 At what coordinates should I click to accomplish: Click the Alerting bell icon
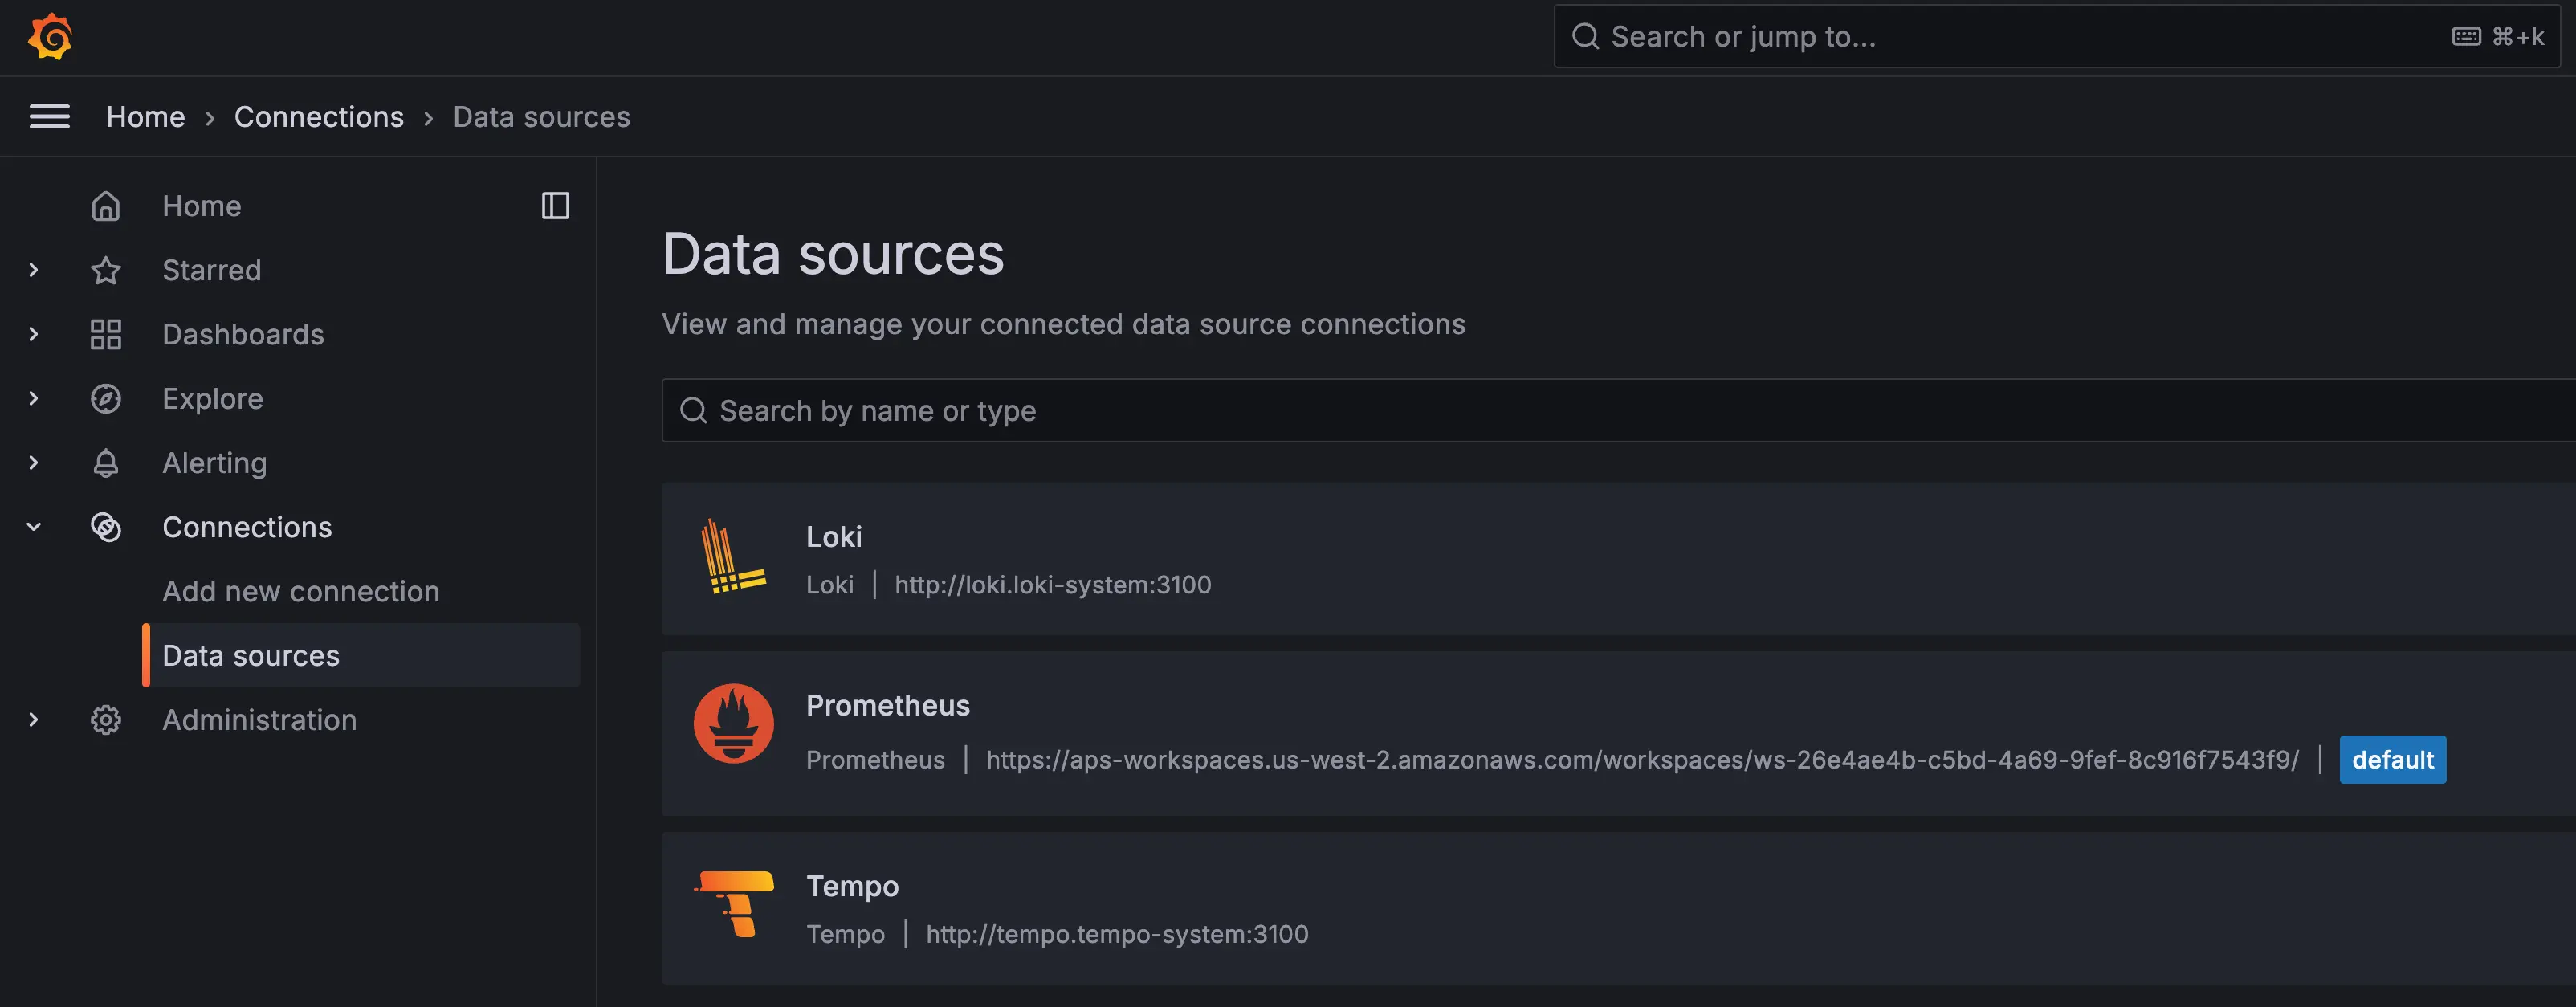pos(106,463)
